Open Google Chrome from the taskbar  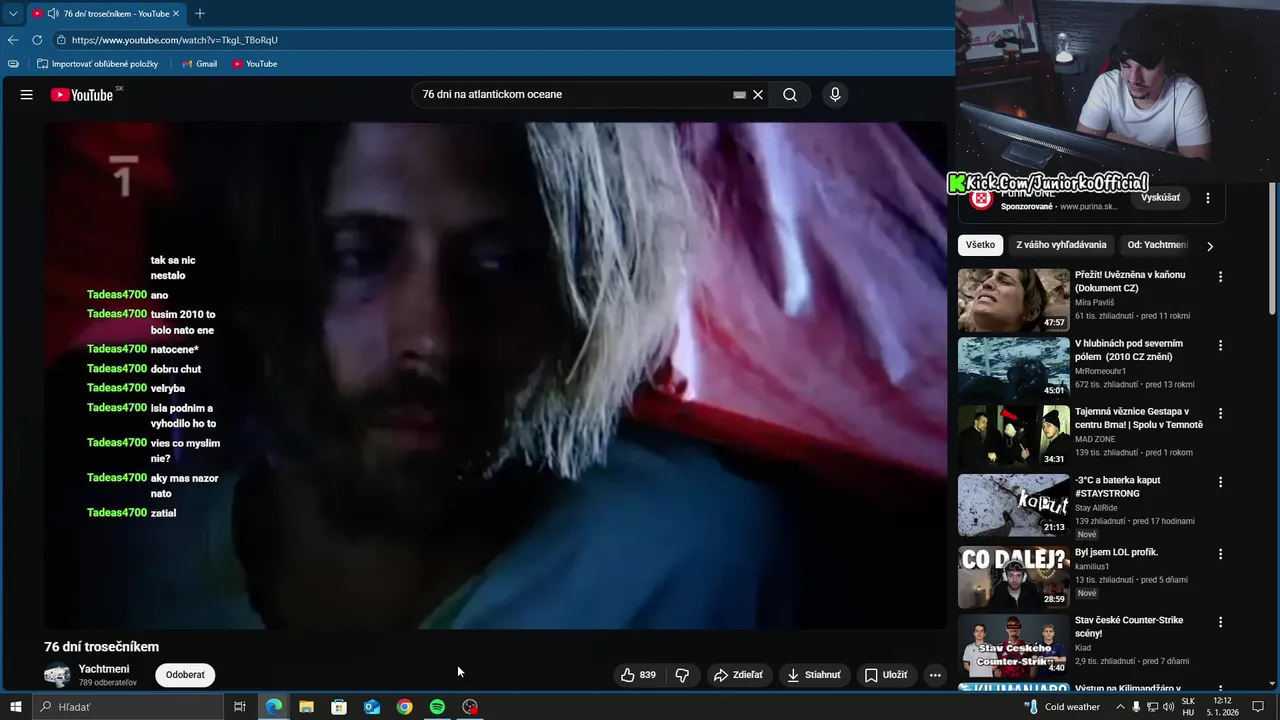[x=404, y=707]
